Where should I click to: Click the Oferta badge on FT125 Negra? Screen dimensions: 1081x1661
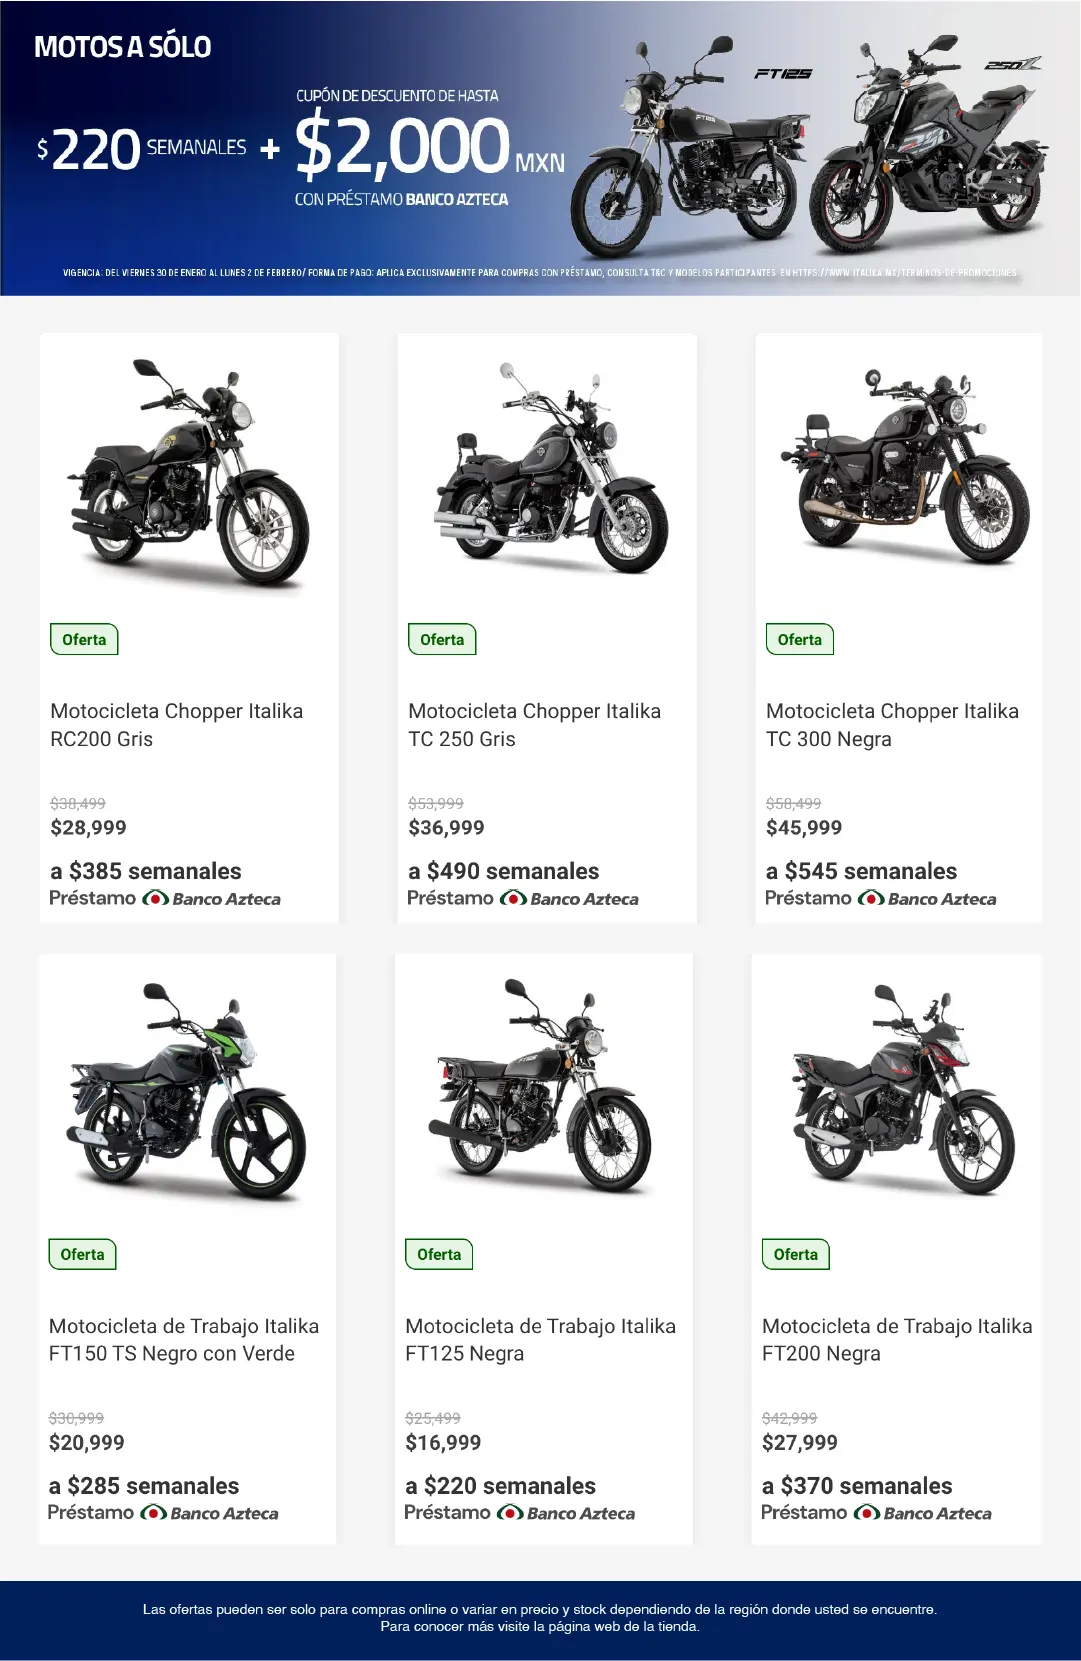(439, 1255)
